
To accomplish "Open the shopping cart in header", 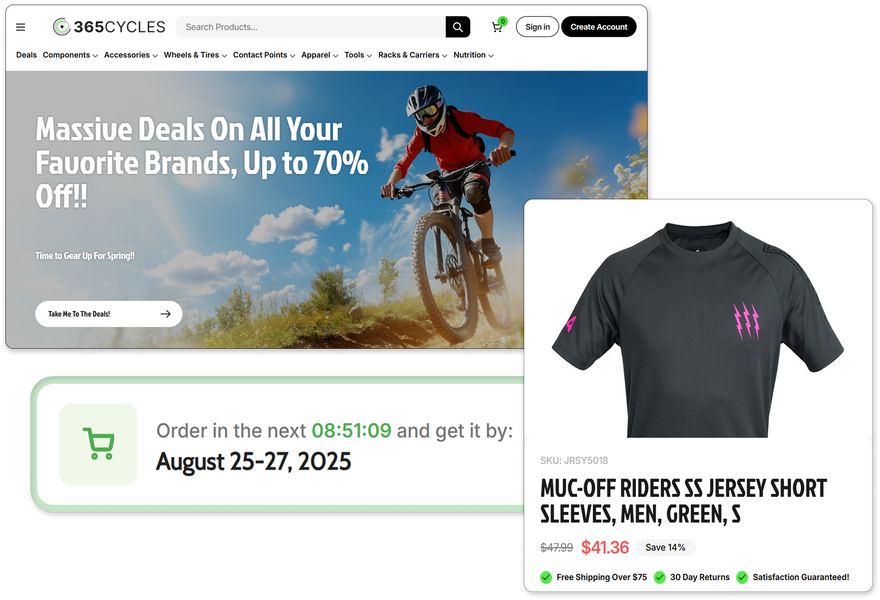I will (497, 27).
